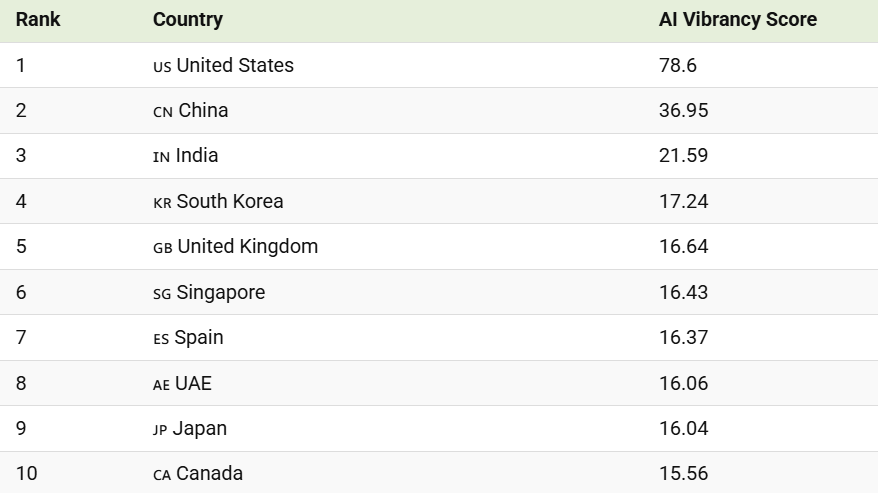This screenshot has height=493, width=878.
Task: Click rank number 5 cell
Action: [21, 246]
